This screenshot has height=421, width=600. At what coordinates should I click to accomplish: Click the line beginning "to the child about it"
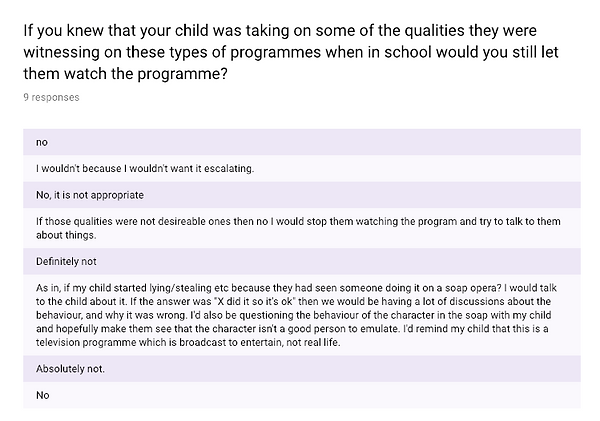(x=293, y=302)
